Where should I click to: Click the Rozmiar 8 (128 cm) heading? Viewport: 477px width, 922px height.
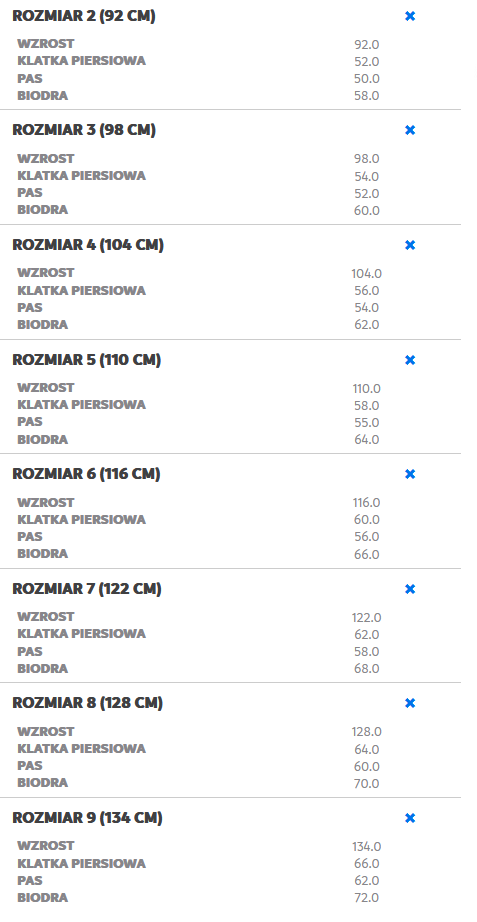coord(88,703)
